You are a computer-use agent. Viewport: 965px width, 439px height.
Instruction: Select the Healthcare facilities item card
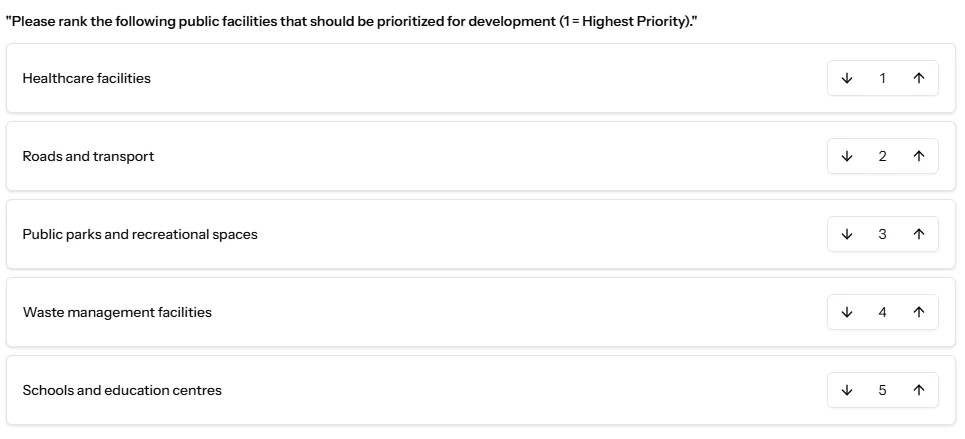click(x=400, y=78)
